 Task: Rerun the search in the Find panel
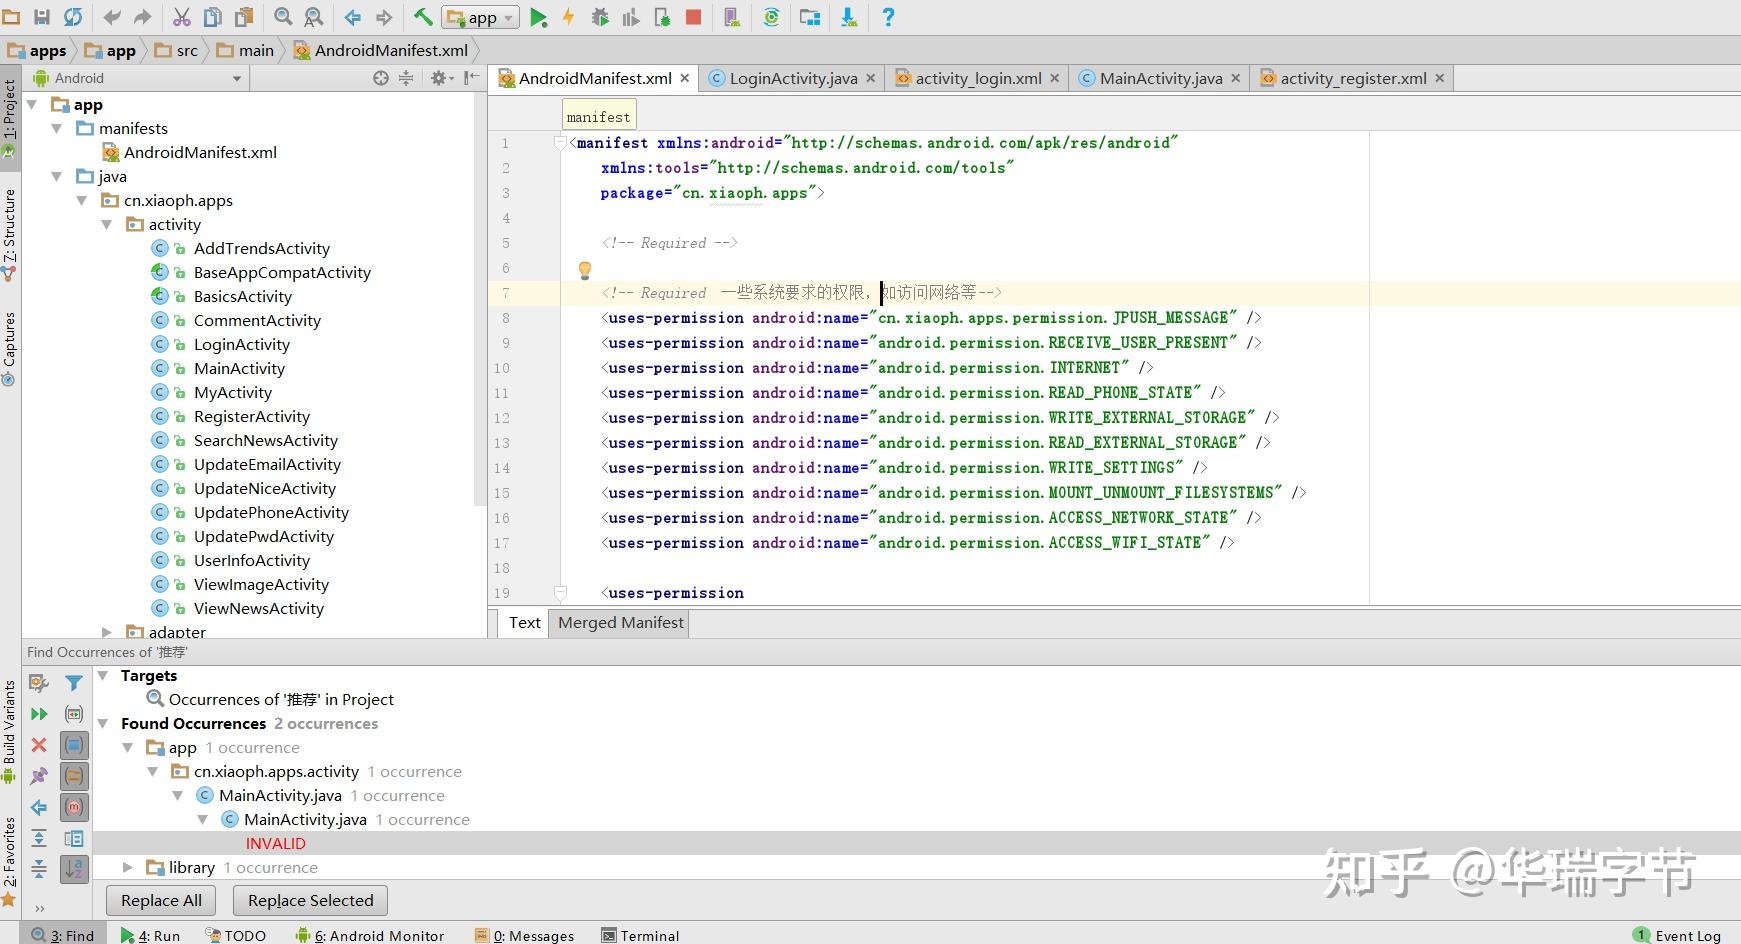click(39, 714)
